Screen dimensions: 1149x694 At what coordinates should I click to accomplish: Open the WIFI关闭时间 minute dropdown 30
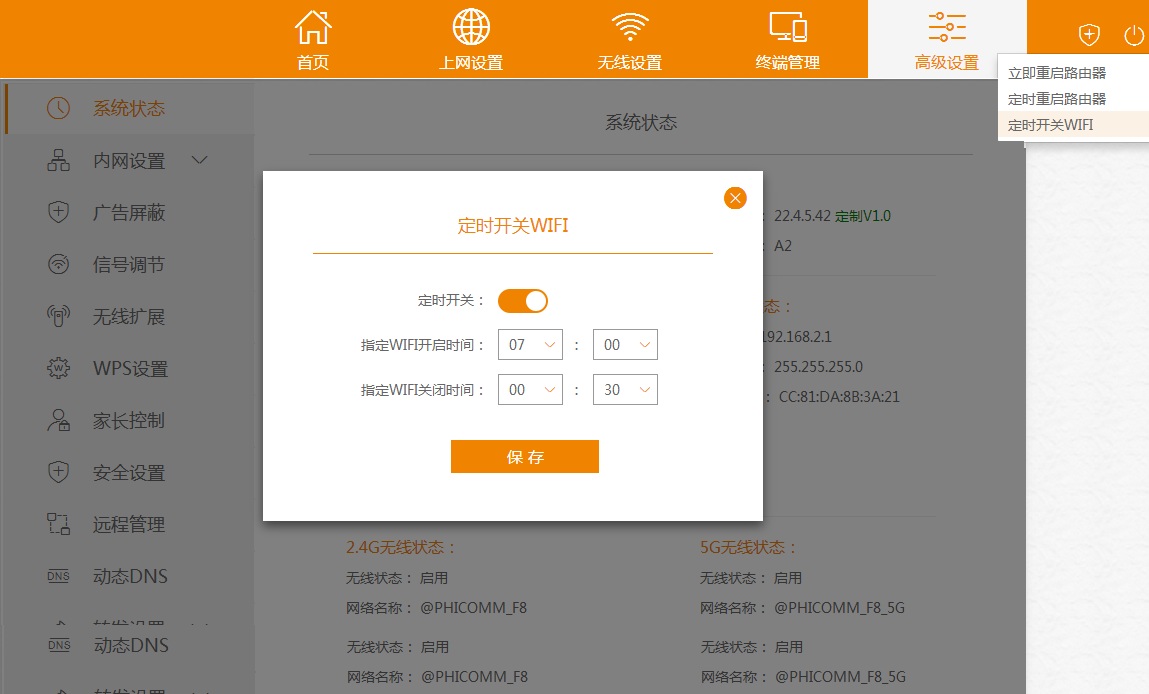pyautogui.click(x=625, y=390)
